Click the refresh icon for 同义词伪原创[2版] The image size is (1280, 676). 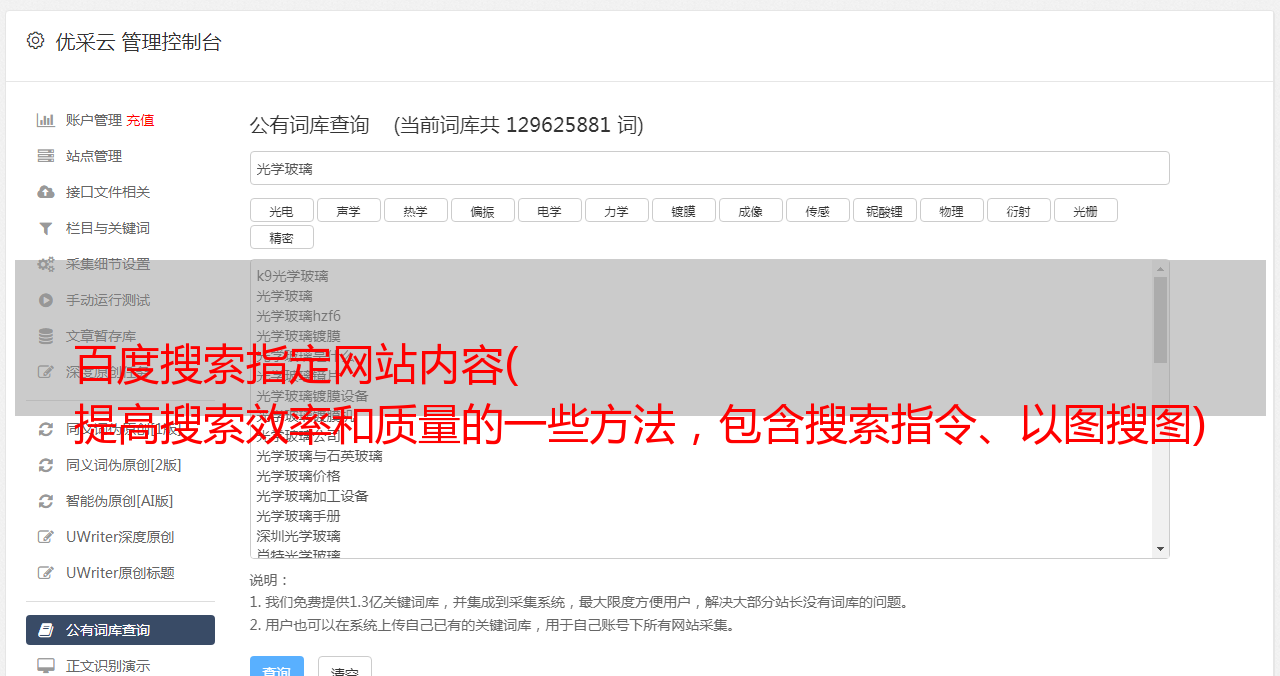[46, 465]
